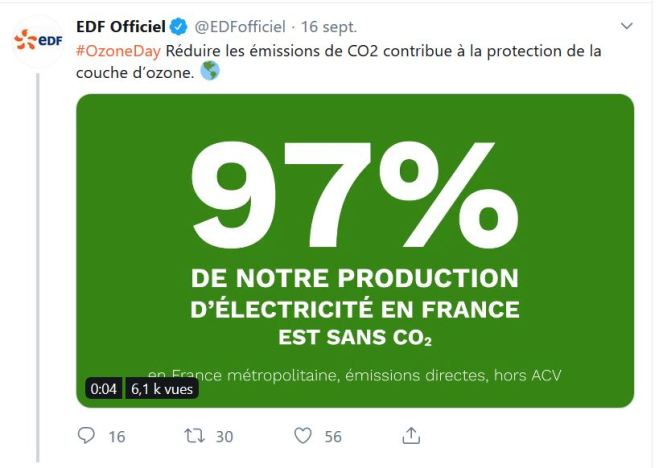Image resolution: width=663 pixels, height=468 pixels.
Task: Click the "EST SANS CO₂" text in video
Action: [355, 337]
